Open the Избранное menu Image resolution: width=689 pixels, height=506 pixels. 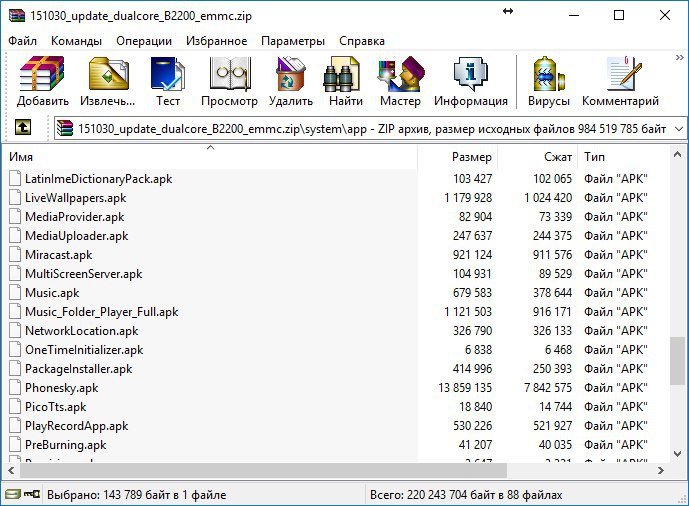coord(216,41)
